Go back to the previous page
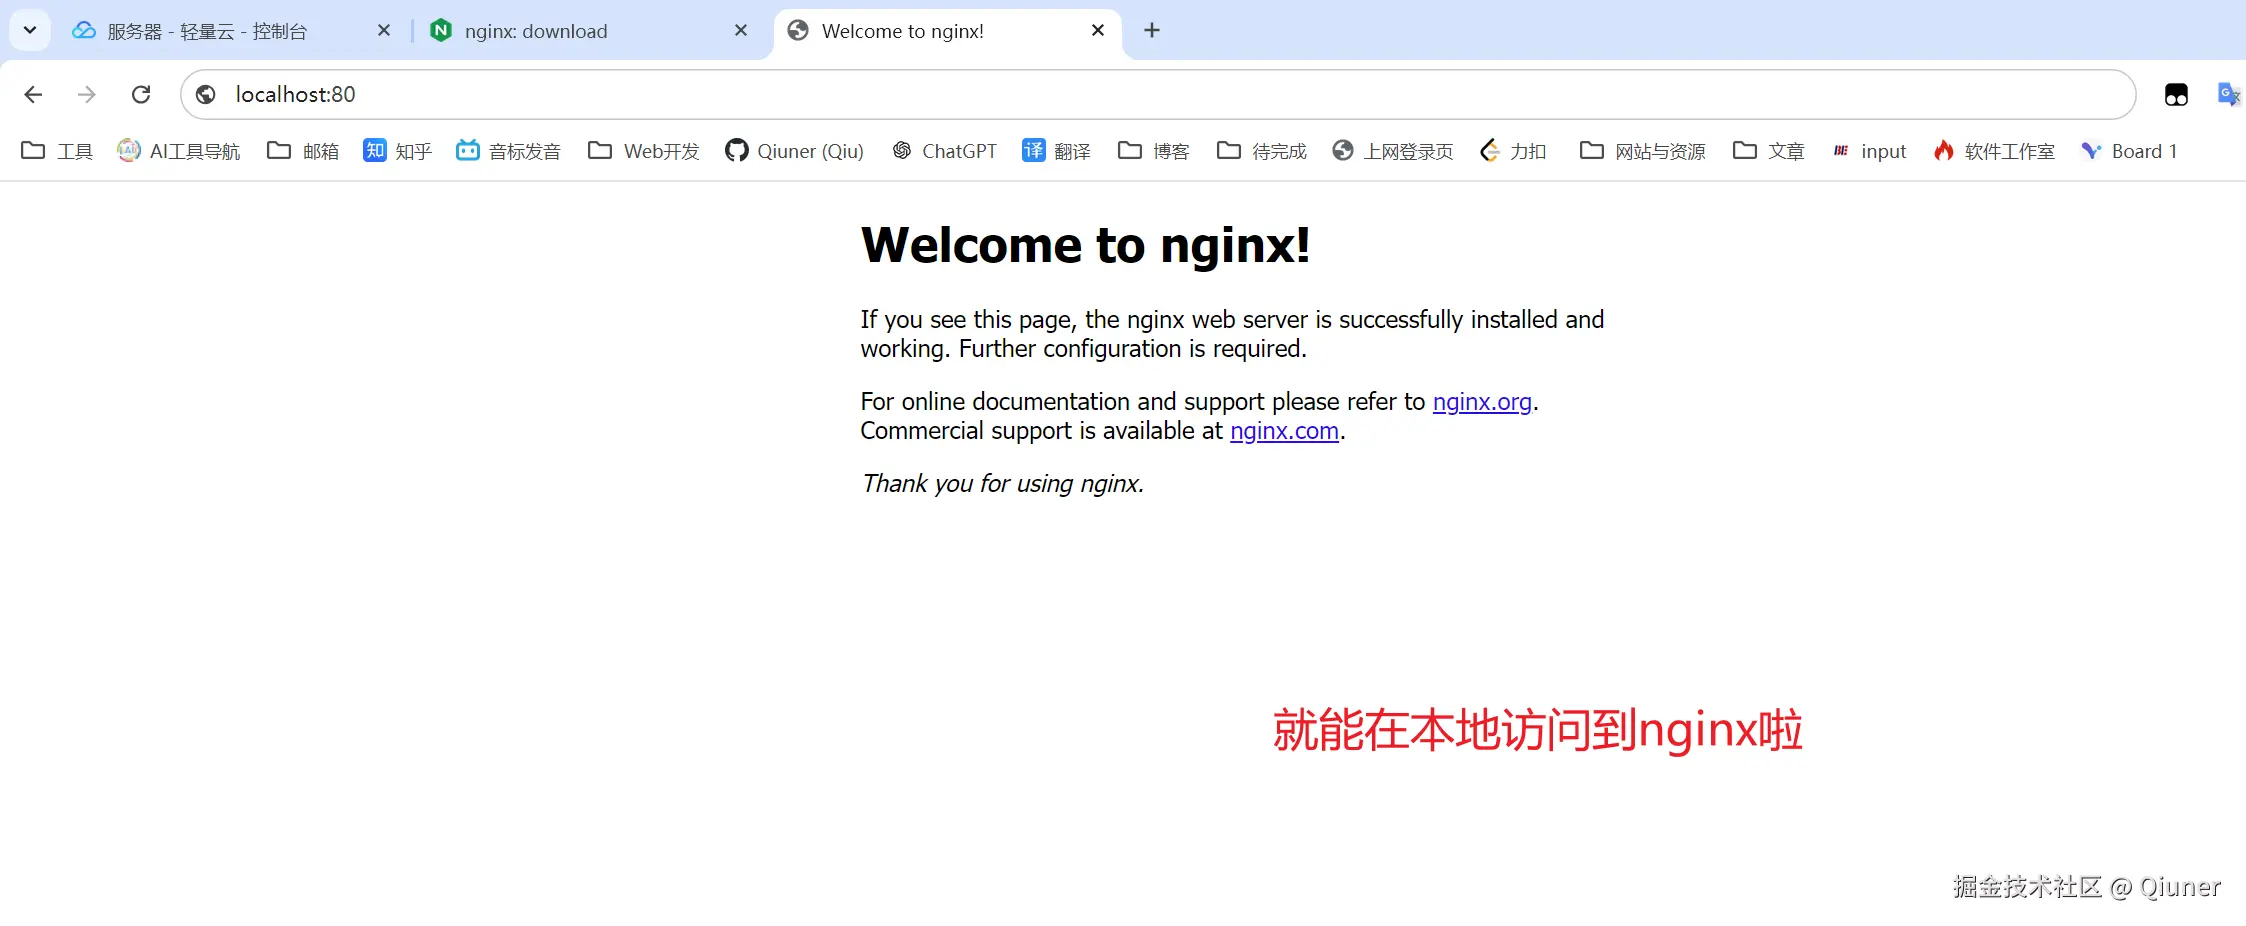The image size is (2246, 926). click(x=33, y=94)
